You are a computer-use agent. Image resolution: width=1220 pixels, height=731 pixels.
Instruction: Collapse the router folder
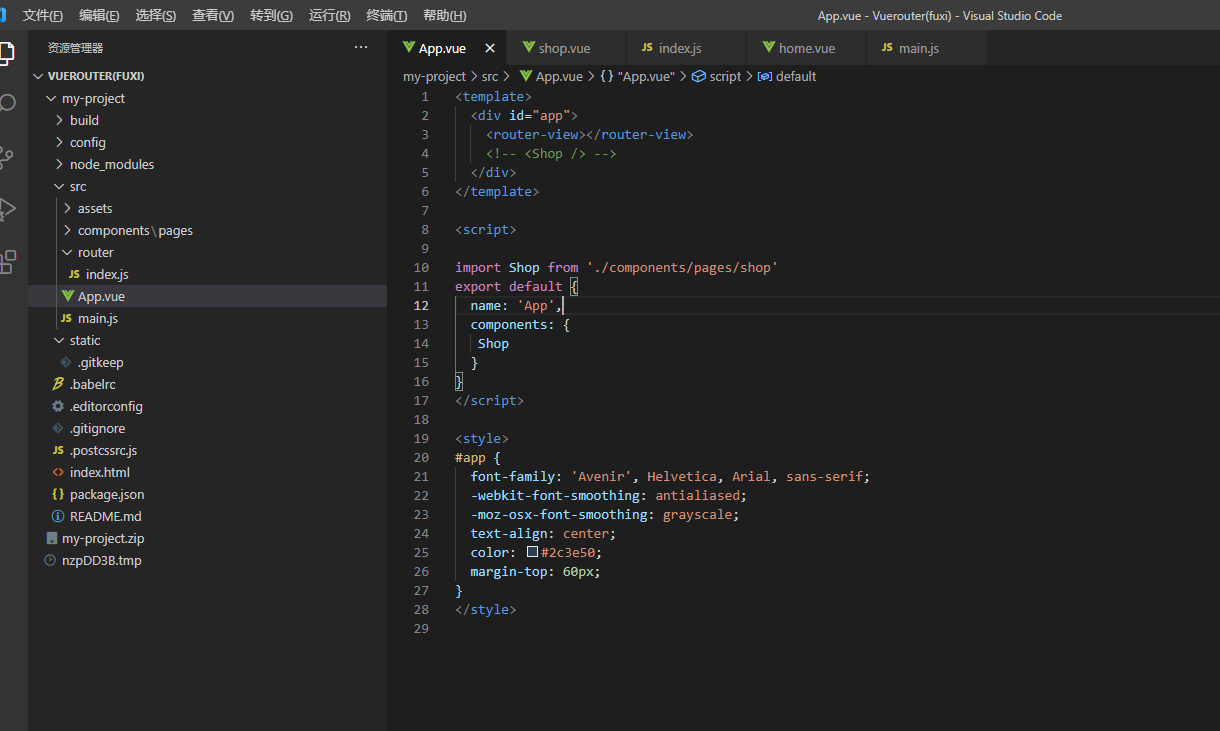(x=67, y=252)
